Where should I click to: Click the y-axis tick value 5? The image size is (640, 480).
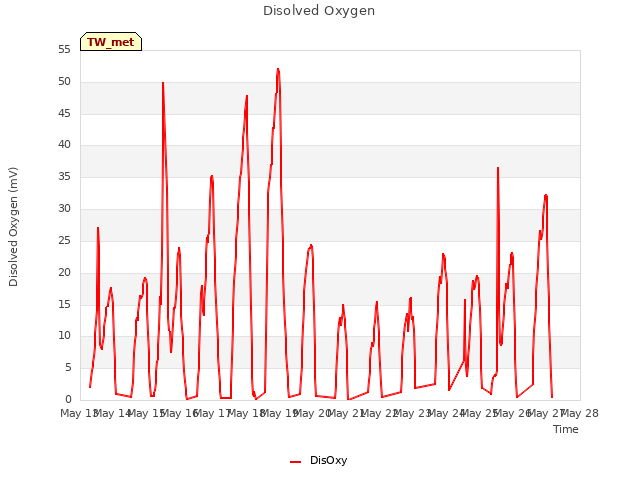pos(68,368)
